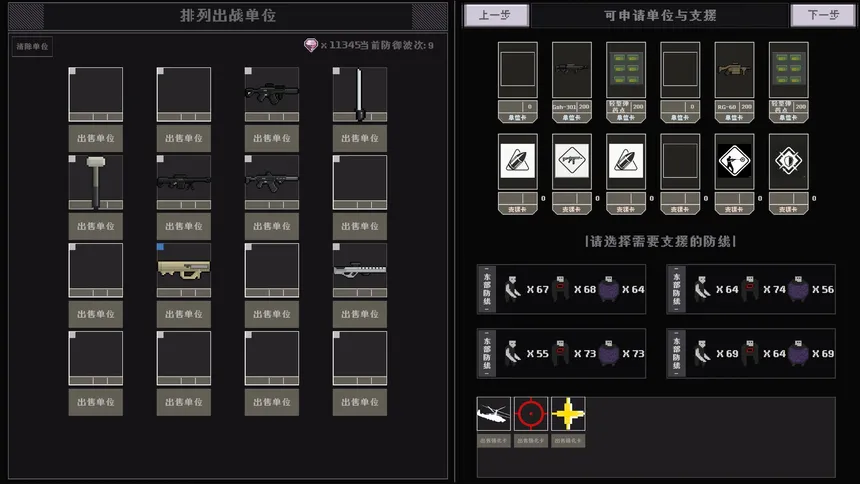The image size is (860, 484).
Task: Select the black rifle unit right of the hammer
Action: tap(184, 182)
